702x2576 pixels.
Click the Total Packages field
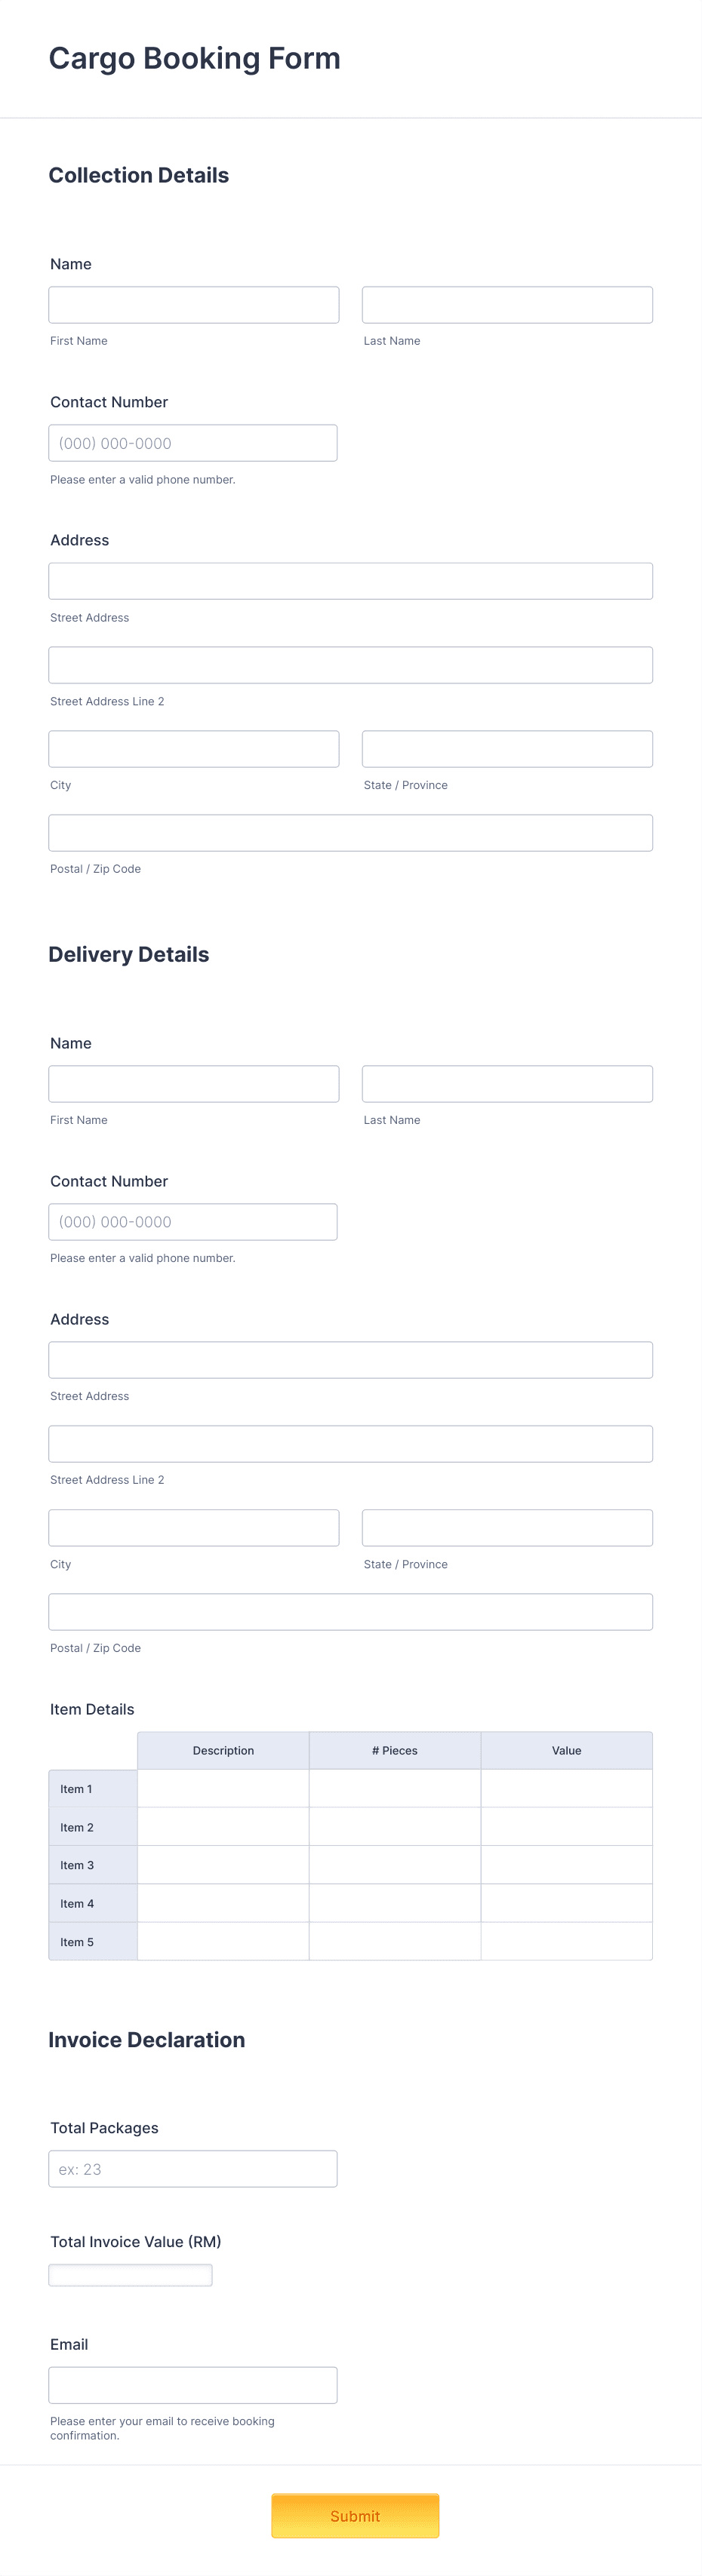click(x=193, y=2169)
